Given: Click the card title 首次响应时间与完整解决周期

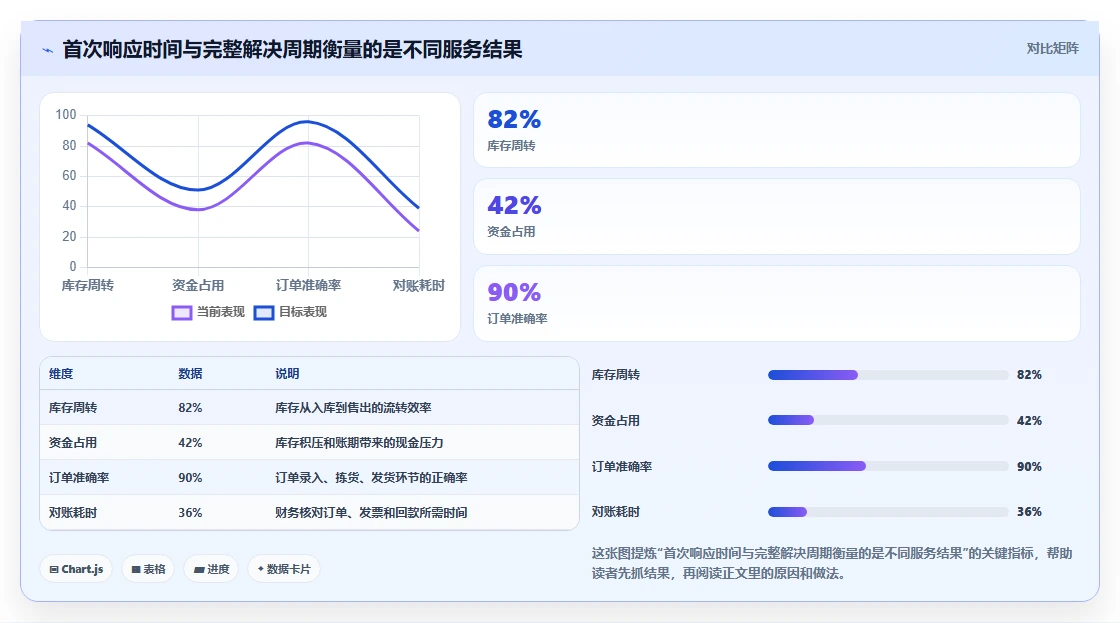Looking at the screenshot, I should pyautogui.click(x=292, y=49).
